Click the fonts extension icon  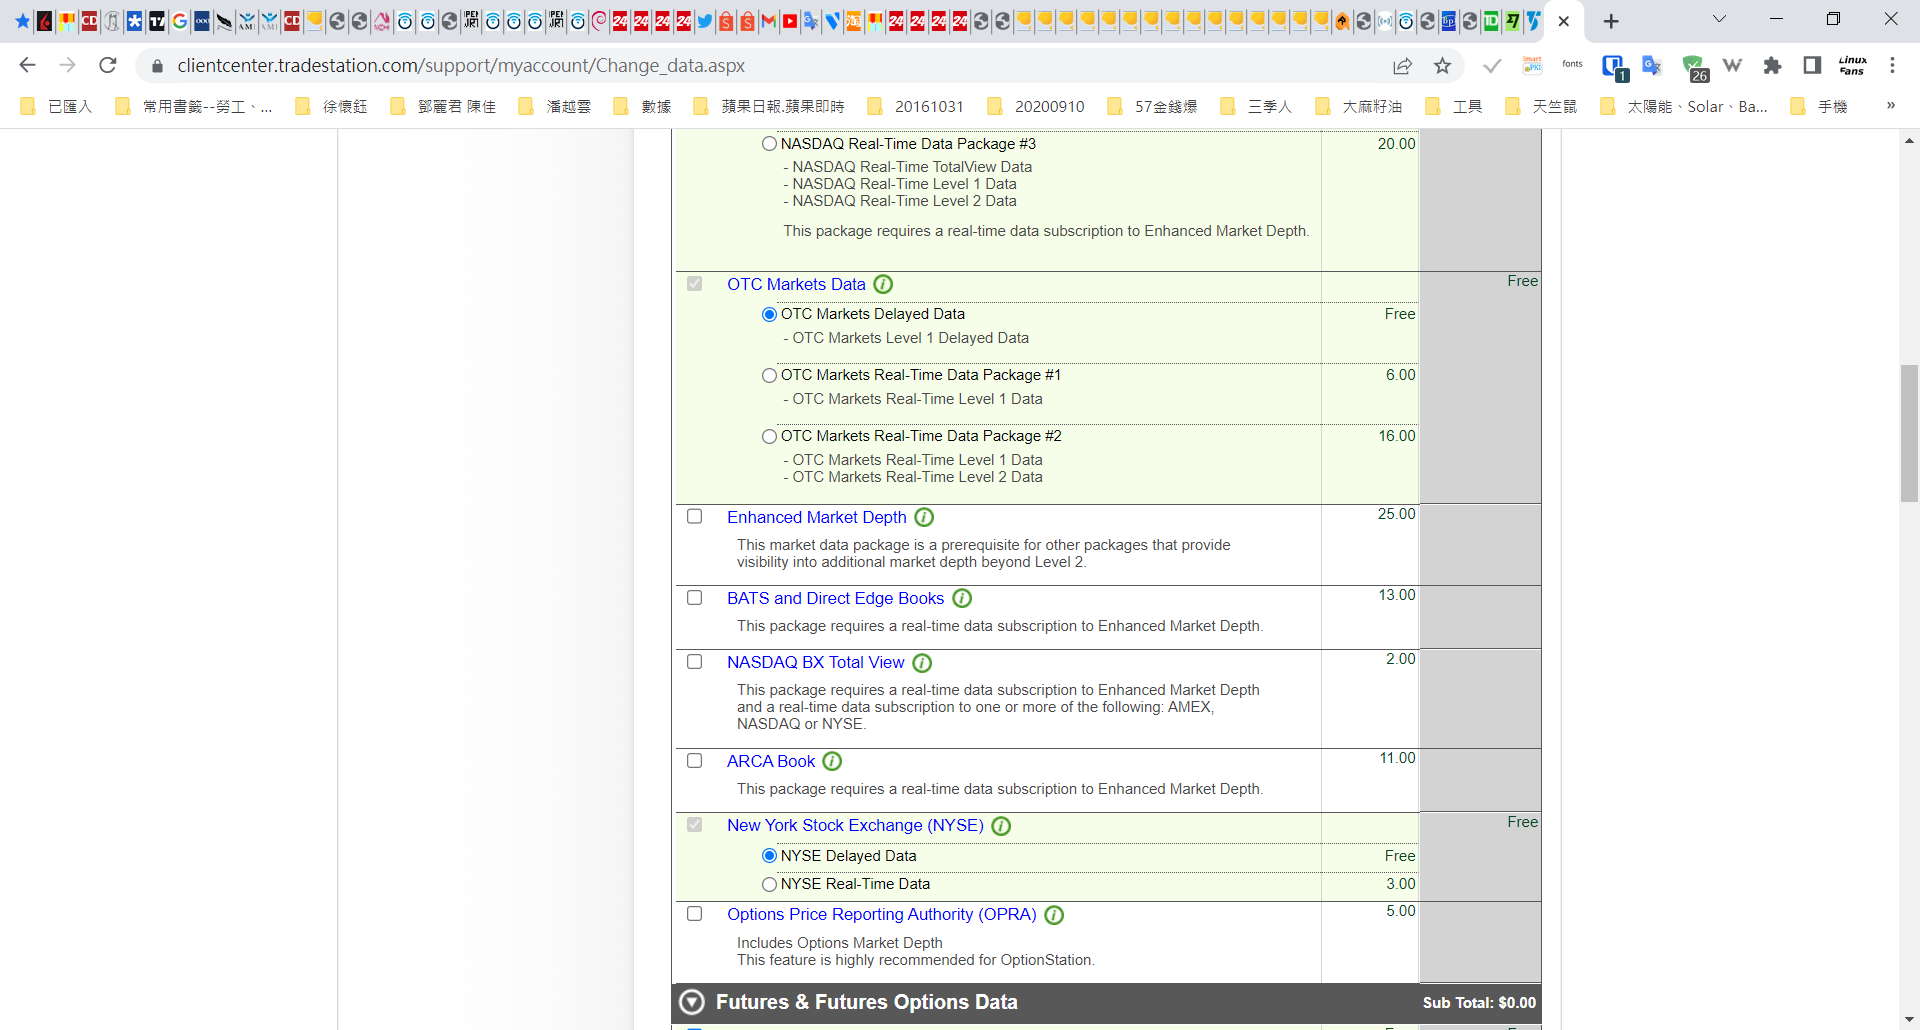(1572, 65)
